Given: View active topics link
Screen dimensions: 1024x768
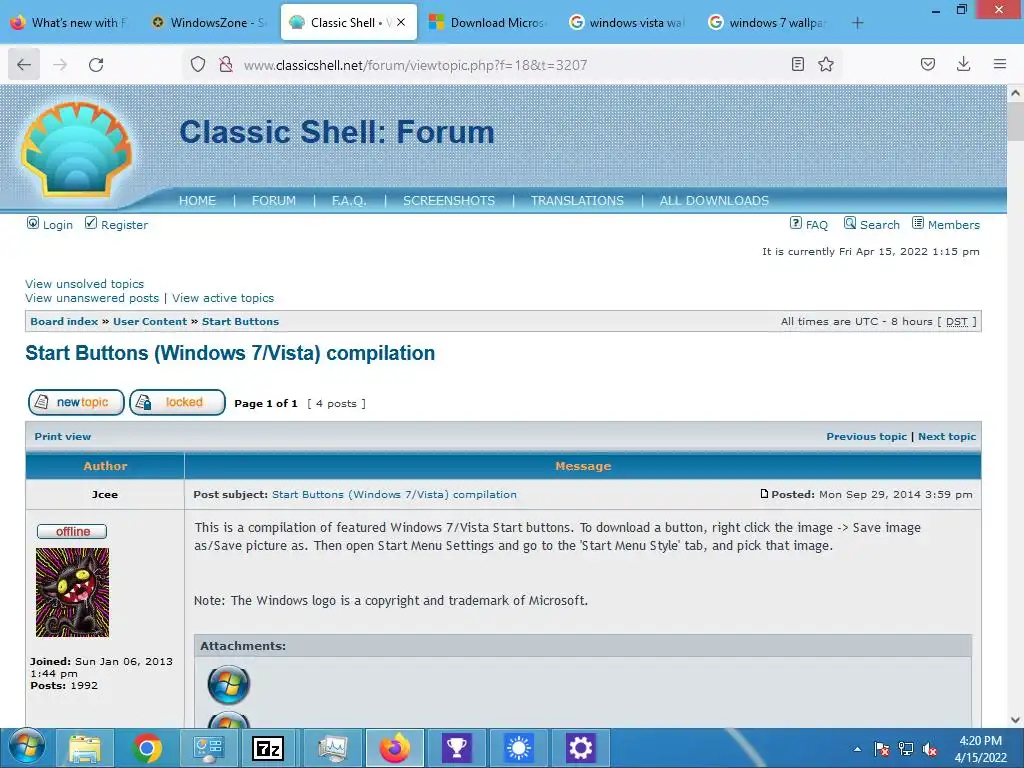Looking at the screenshot, I should pos(223,298).
